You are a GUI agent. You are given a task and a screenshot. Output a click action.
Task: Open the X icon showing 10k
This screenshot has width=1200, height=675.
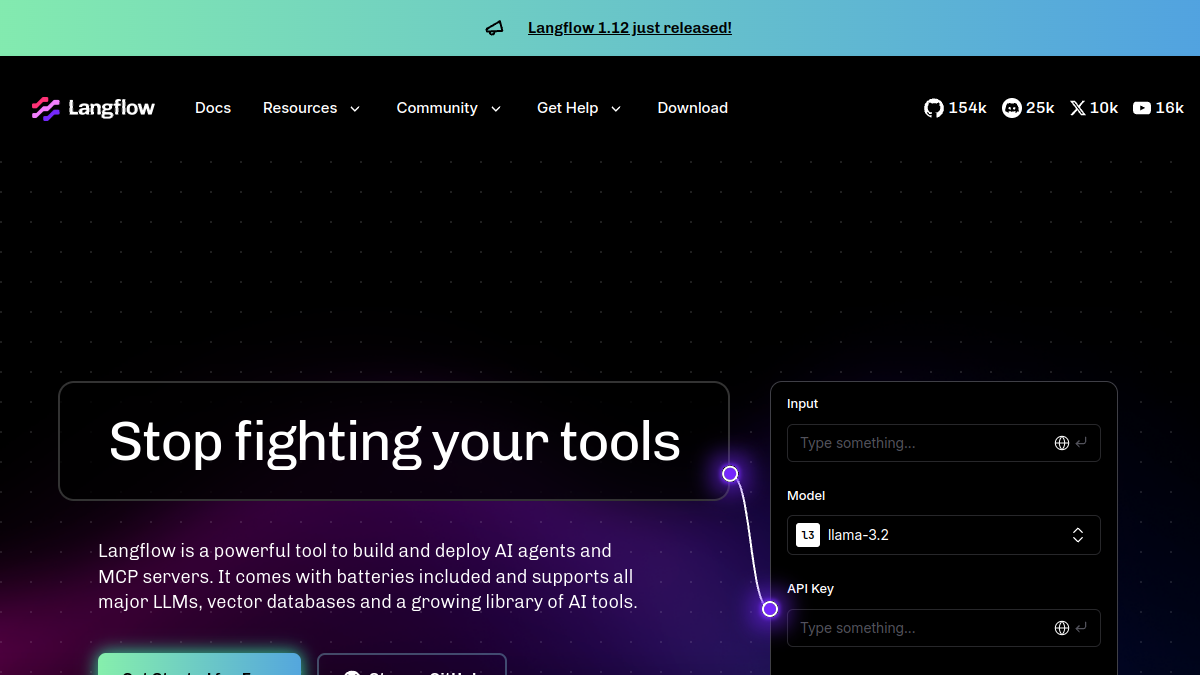click(x=1077, y=108)
